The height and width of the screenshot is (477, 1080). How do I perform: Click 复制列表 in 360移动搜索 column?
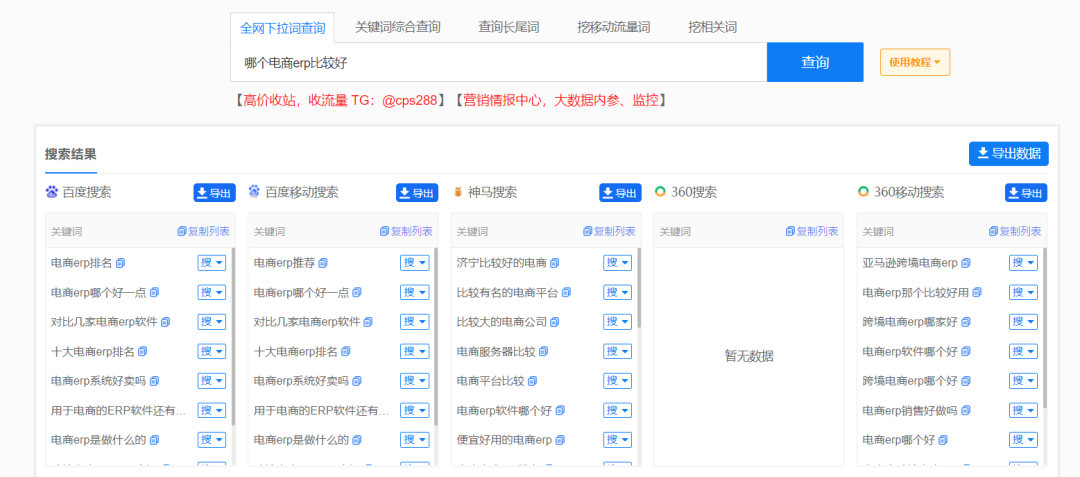[x=1015, y=231]
